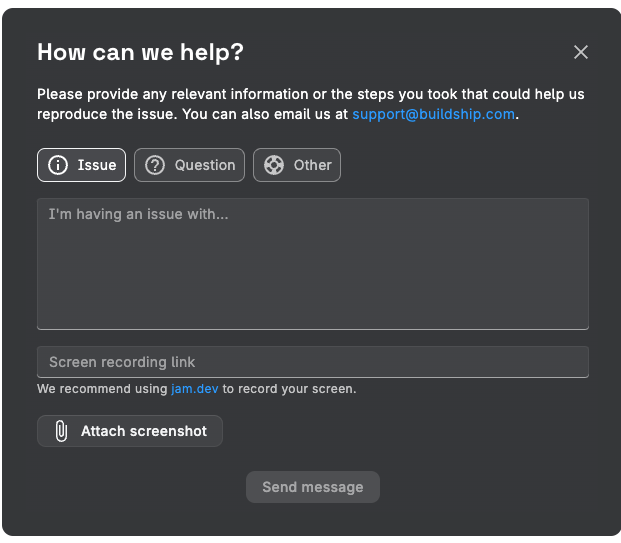Focus the message box for describing the issue
The image size is (621, 543).
[x=312, y=270]
